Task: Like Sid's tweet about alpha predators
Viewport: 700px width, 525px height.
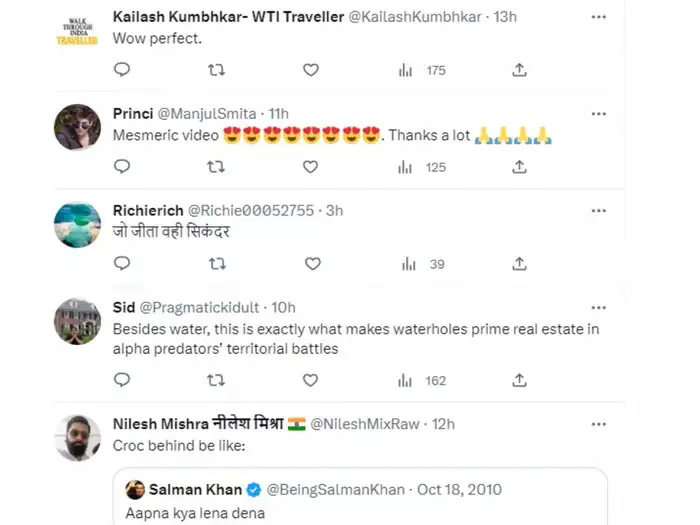Action: [x=311, y=380]
